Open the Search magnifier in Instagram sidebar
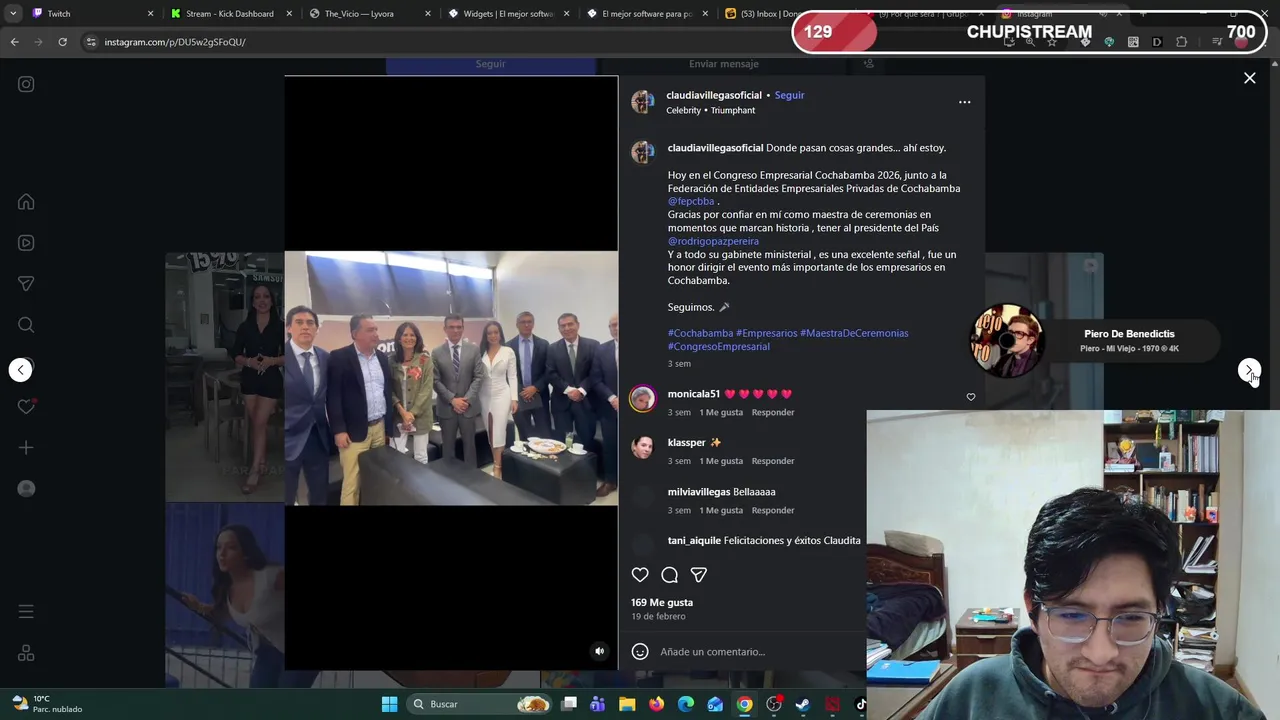Screen dimensions: 1280x720 pos(26,325)
